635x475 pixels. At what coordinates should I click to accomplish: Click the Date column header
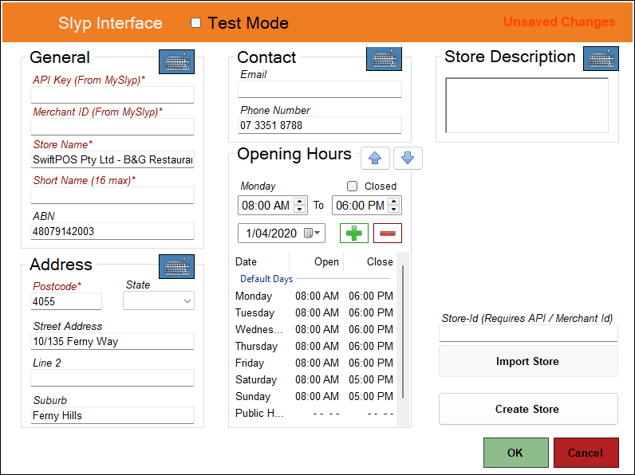click(x=261, y=262)
